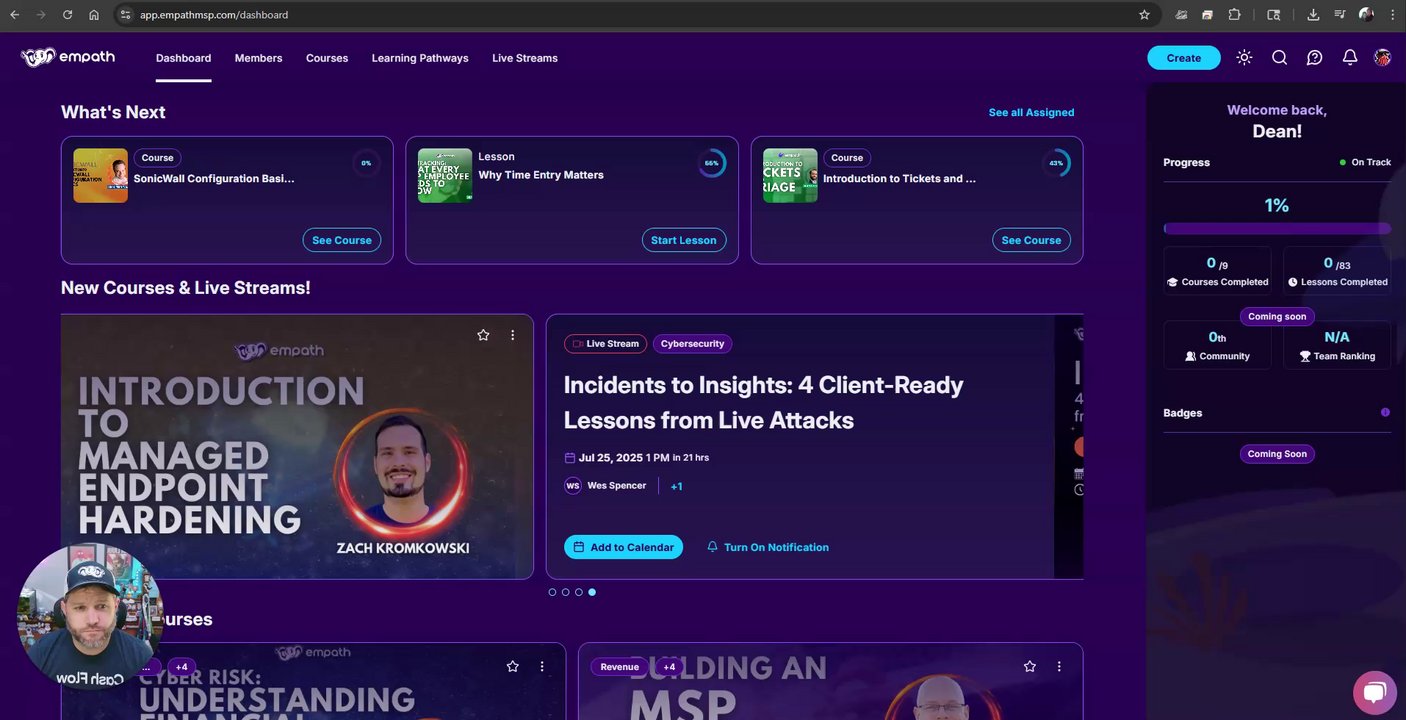Click the 1% overall progress bar
This screenshot has height=720, width=1406.
tap(1277, 229)
